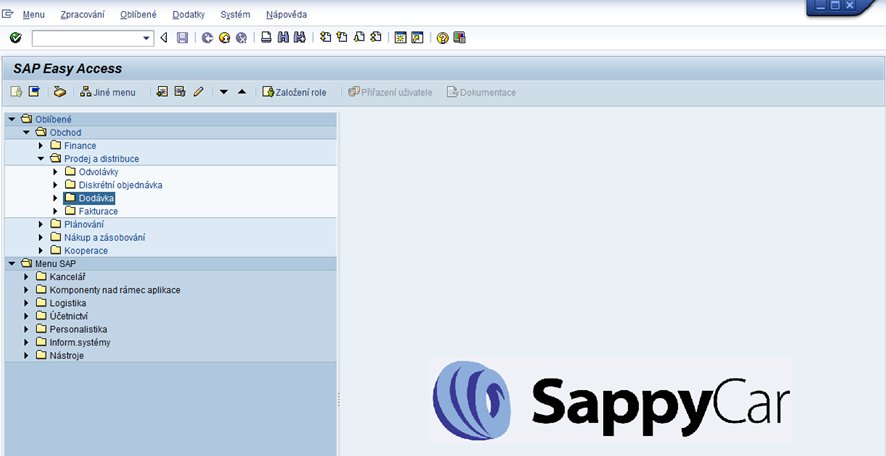This screenshot has height=456, width=886.
Task: Open the Nápověda menu
Action: pos(286,15)
